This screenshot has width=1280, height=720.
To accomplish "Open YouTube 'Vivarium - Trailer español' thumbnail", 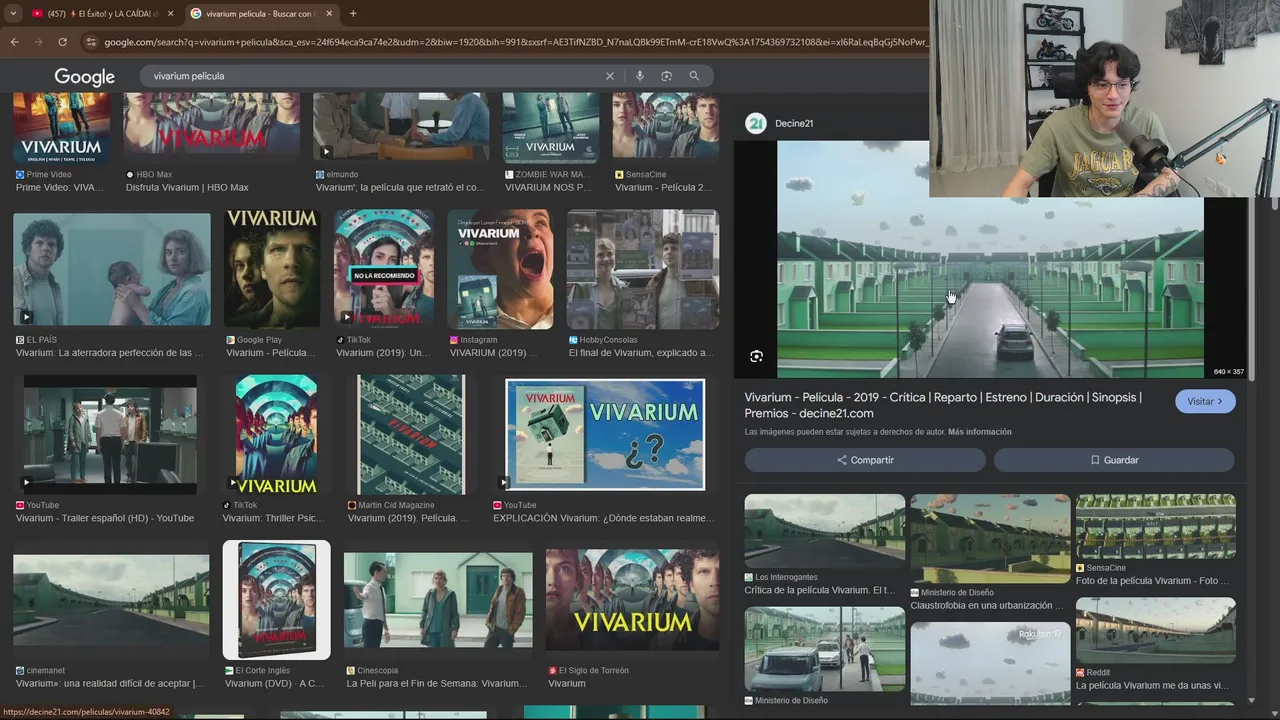I will coord(110,433).
